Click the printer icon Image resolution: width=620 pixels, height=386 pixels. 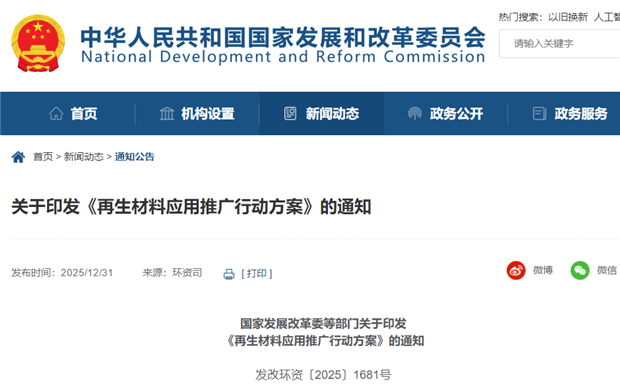tap(229, 274)
